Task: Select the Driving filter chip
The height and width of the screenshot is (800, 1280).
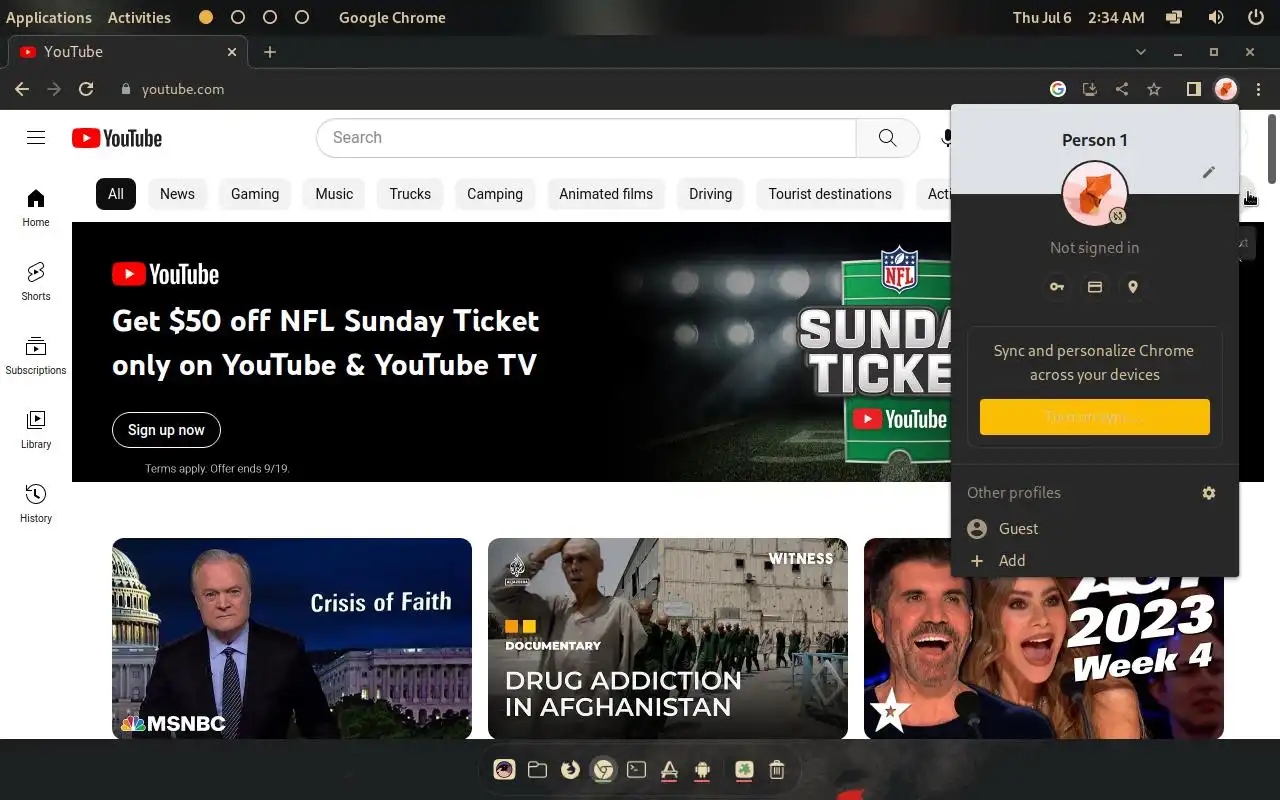Action: 710,194
